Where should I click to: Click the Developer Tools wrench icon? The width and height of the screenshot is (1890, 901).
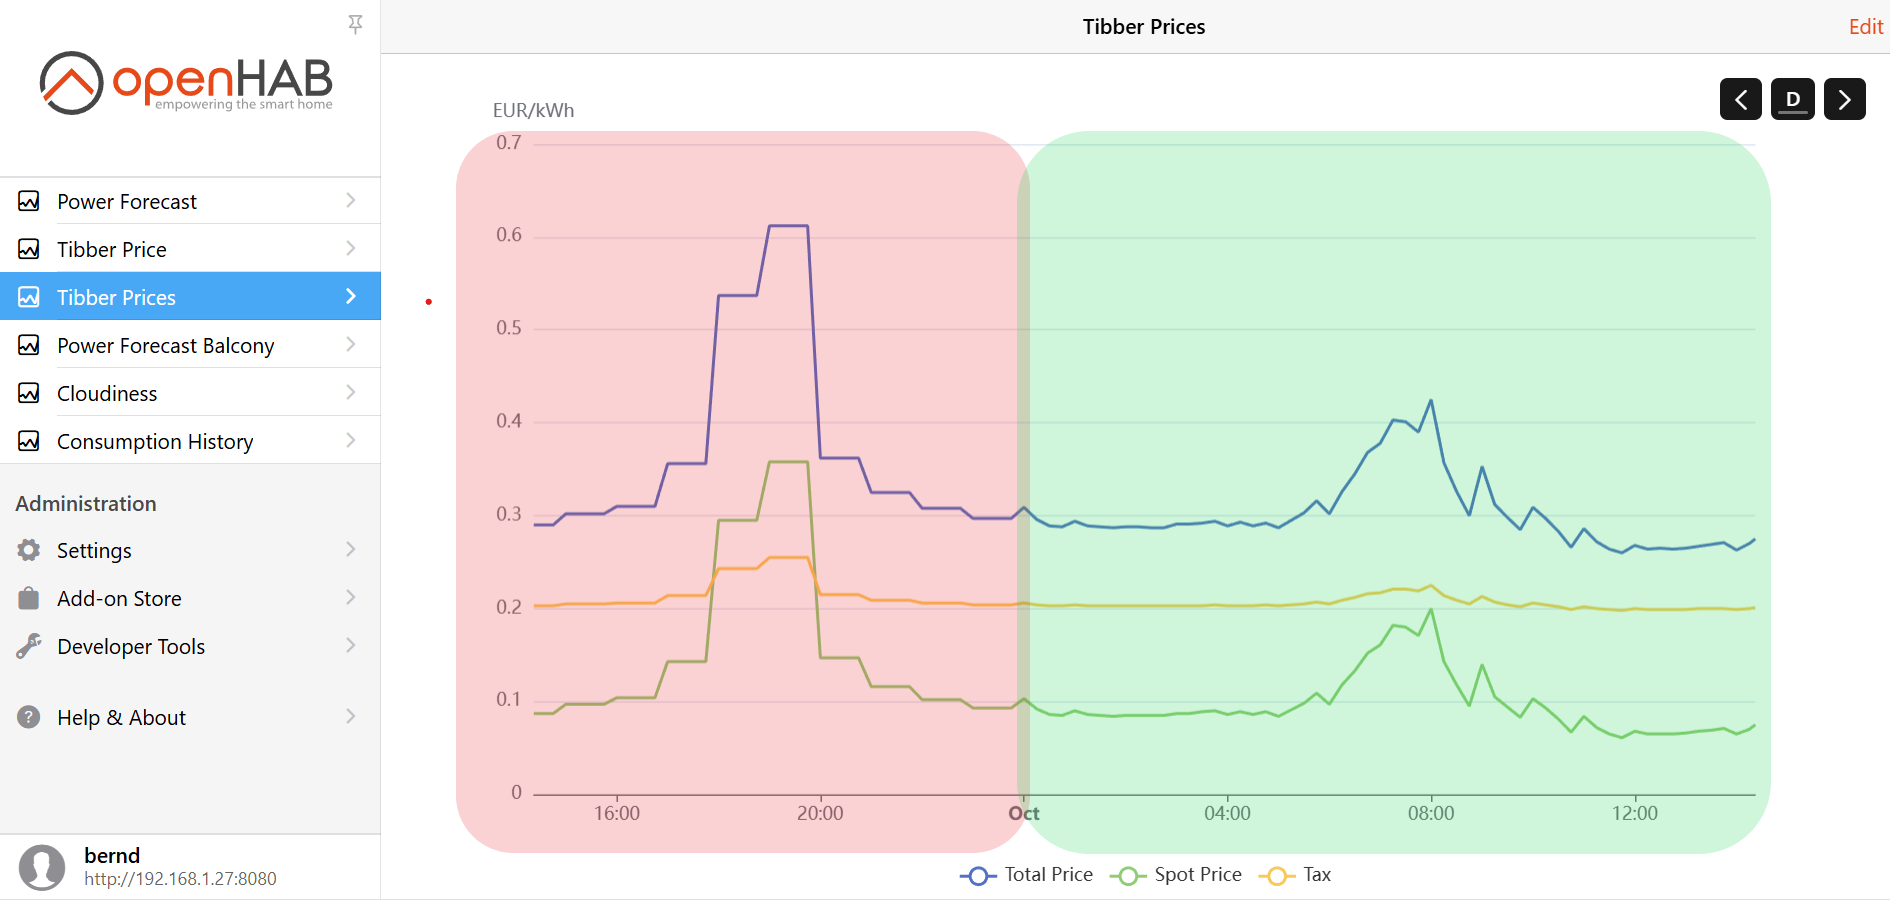click(29, 646)
